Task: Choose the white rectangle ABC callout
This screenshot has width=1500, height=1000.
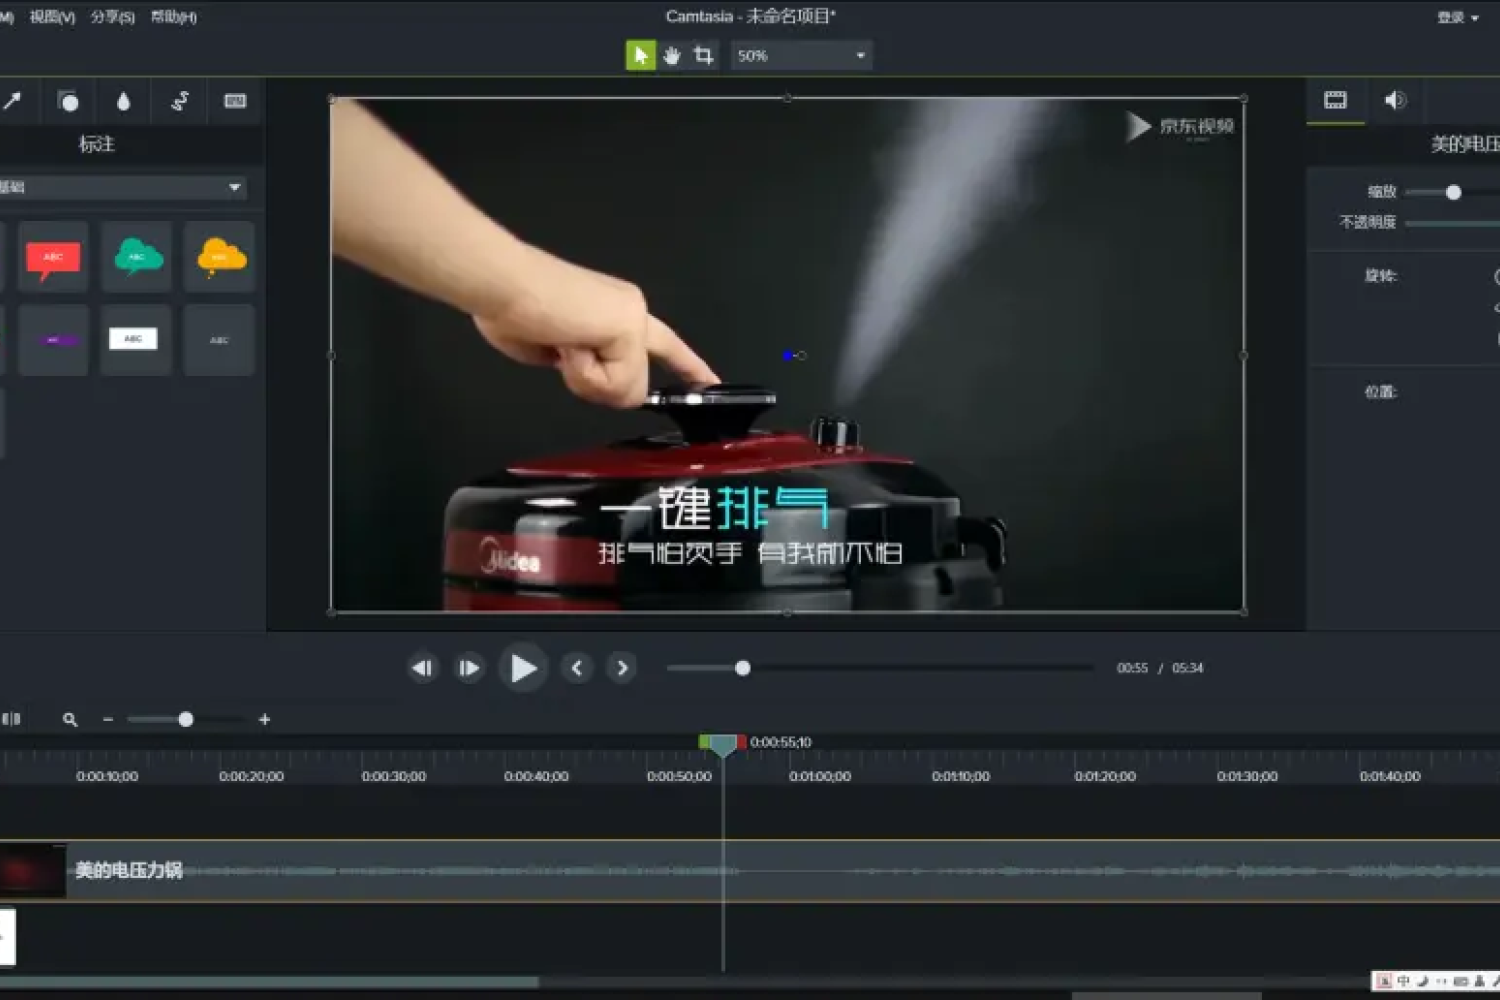Action: (x=137, y=340)
